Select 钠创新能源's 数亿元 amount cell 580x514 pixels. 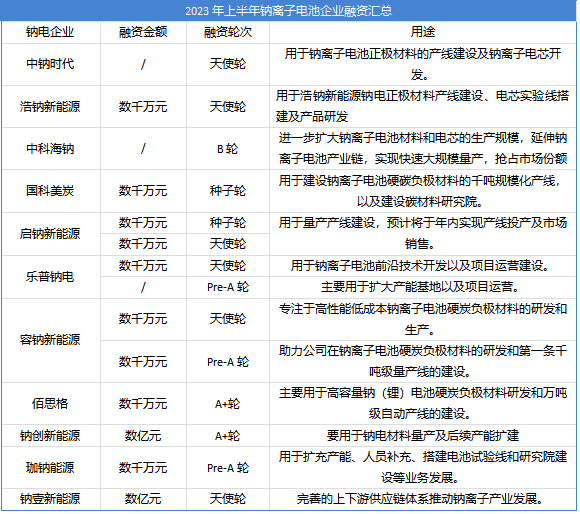143,436
